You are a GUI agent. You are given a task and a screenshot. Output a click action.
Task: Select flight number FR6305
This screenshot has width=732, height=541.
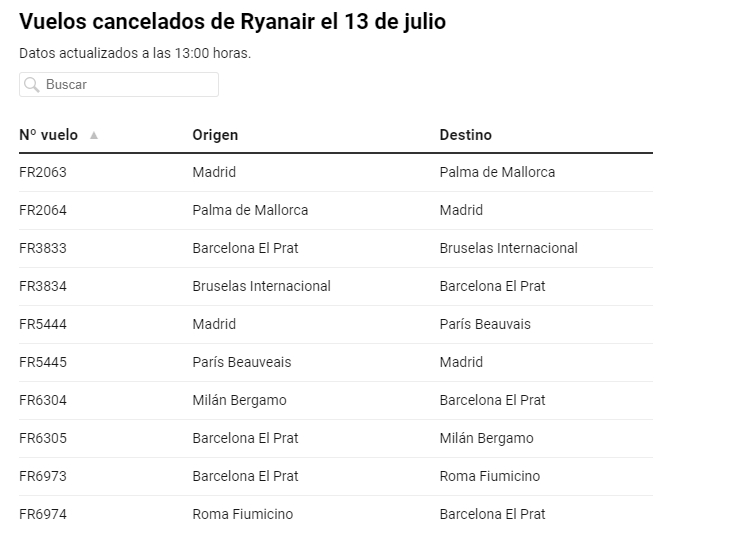pyautogui.click(x=43, y=438)
